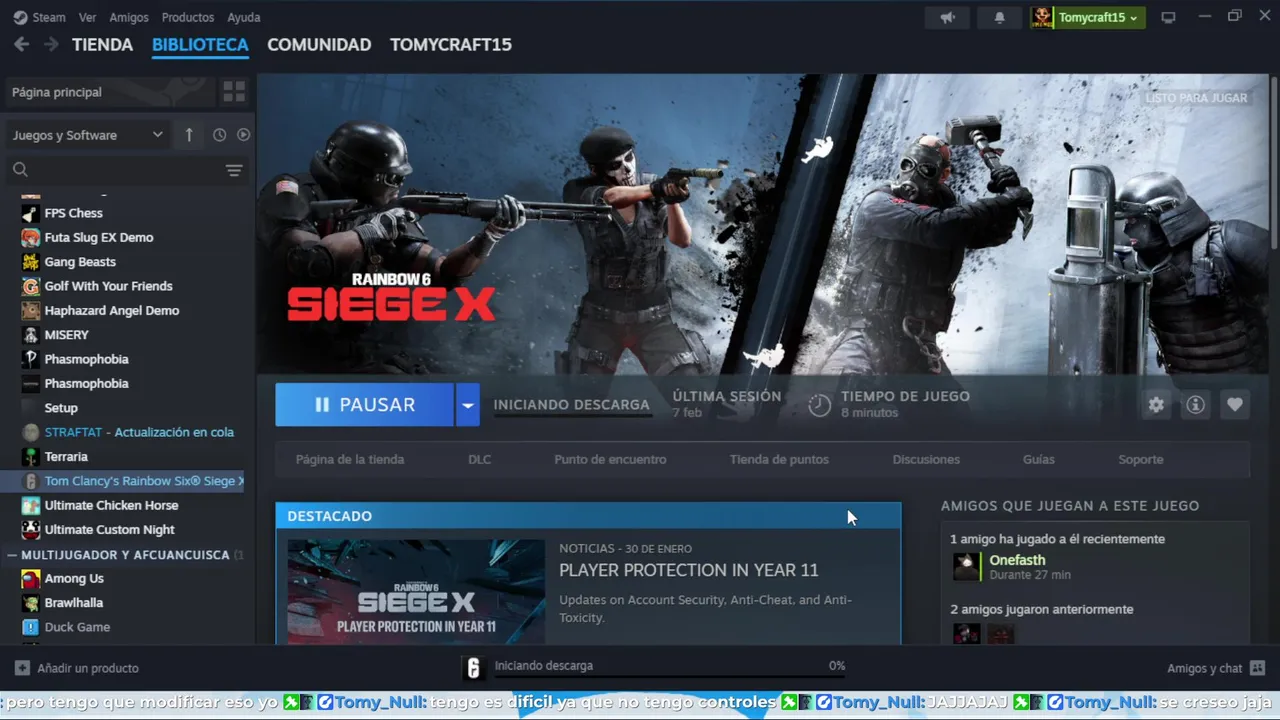Open the Discusiones link
The image size is (1280, 720).
pos(926,459)
